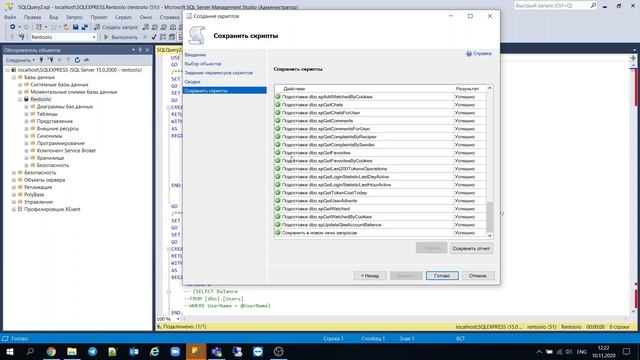This screenshot has width=640, height=360.
Task: Go to Сводка wizard step
Action: [192, 82]
